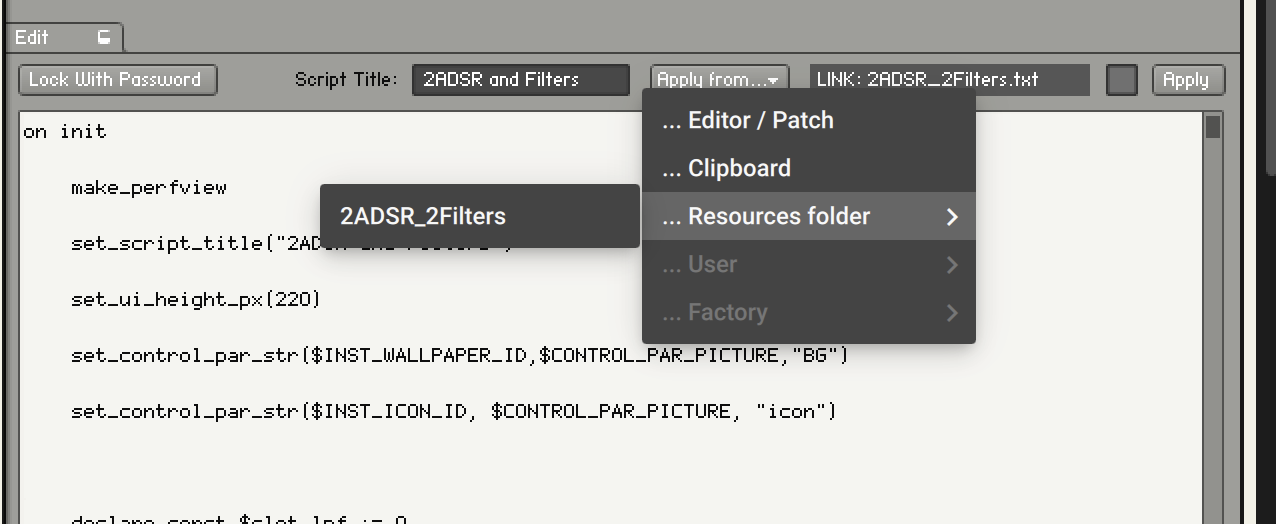
Task: Focus the Script Title input field
Action: pos(521,80)
